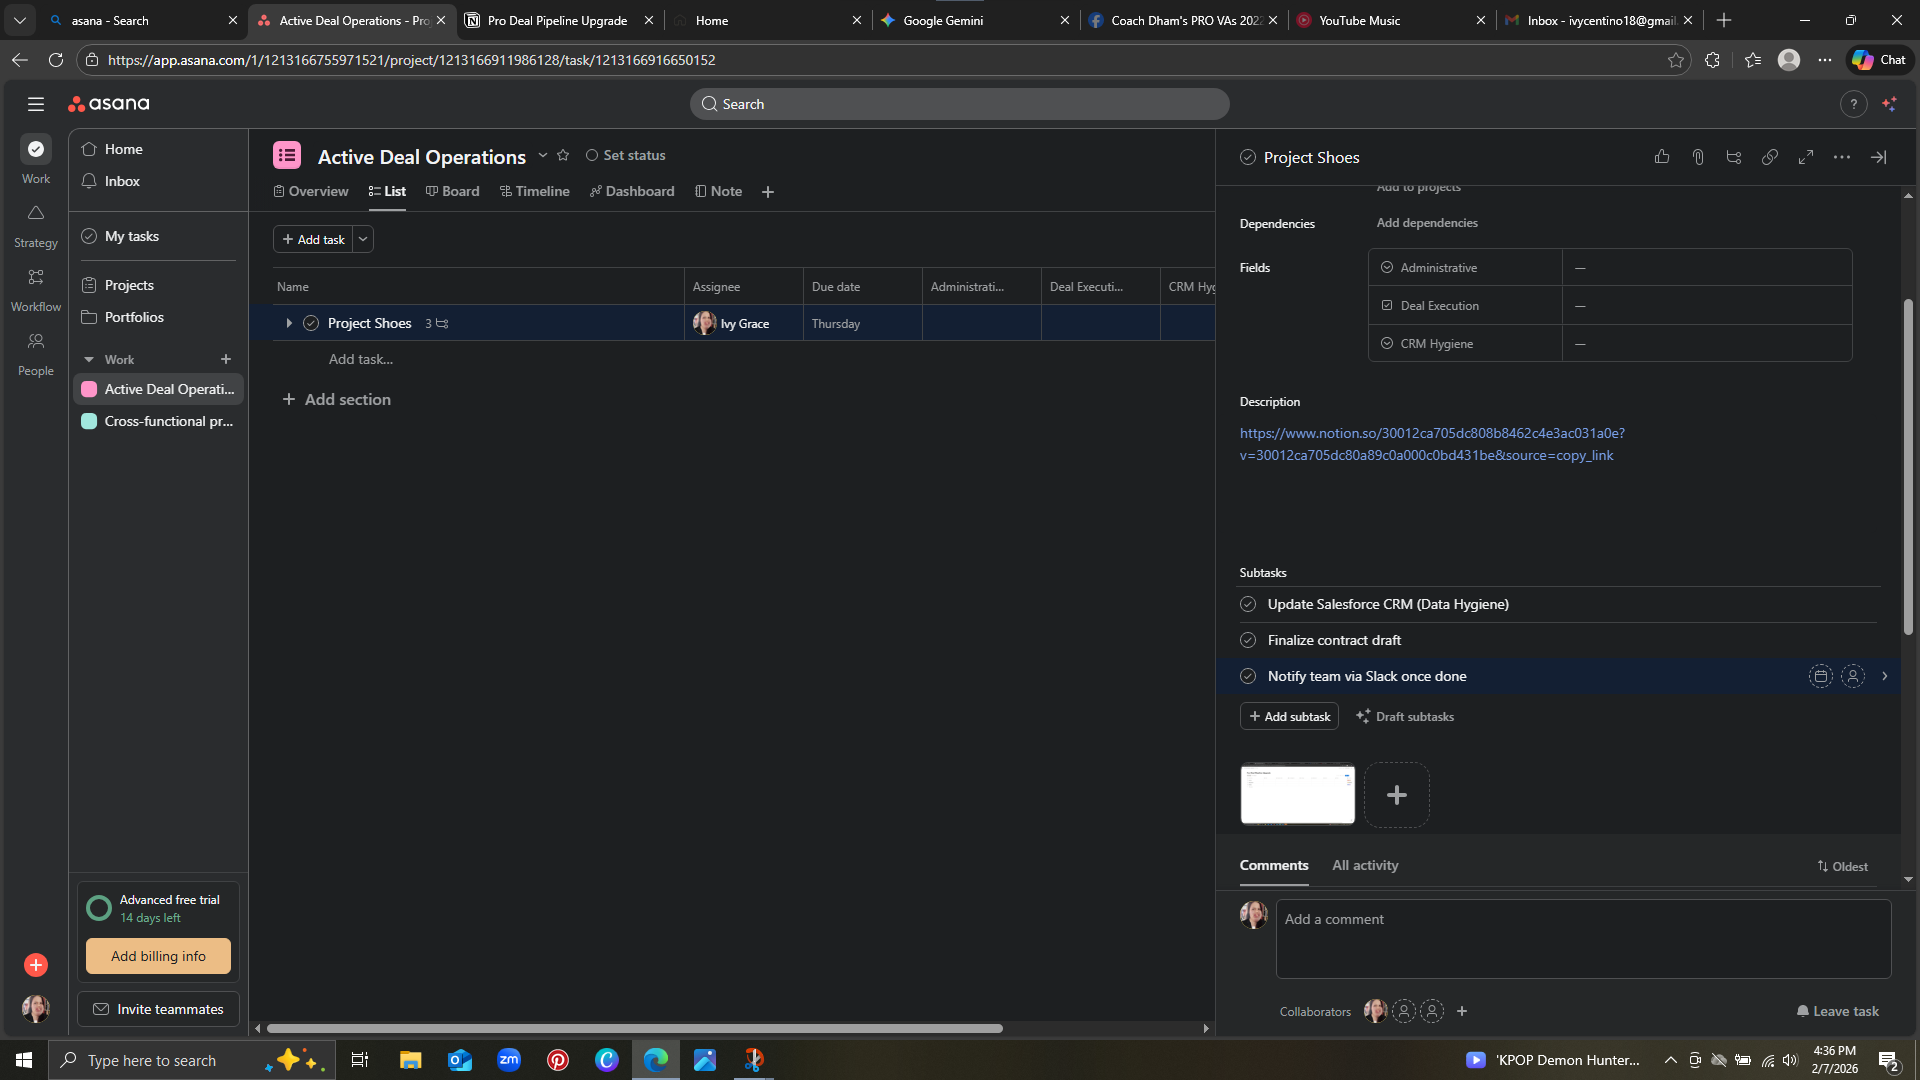Switch to All activity tab

click(x=1365, y=865)
